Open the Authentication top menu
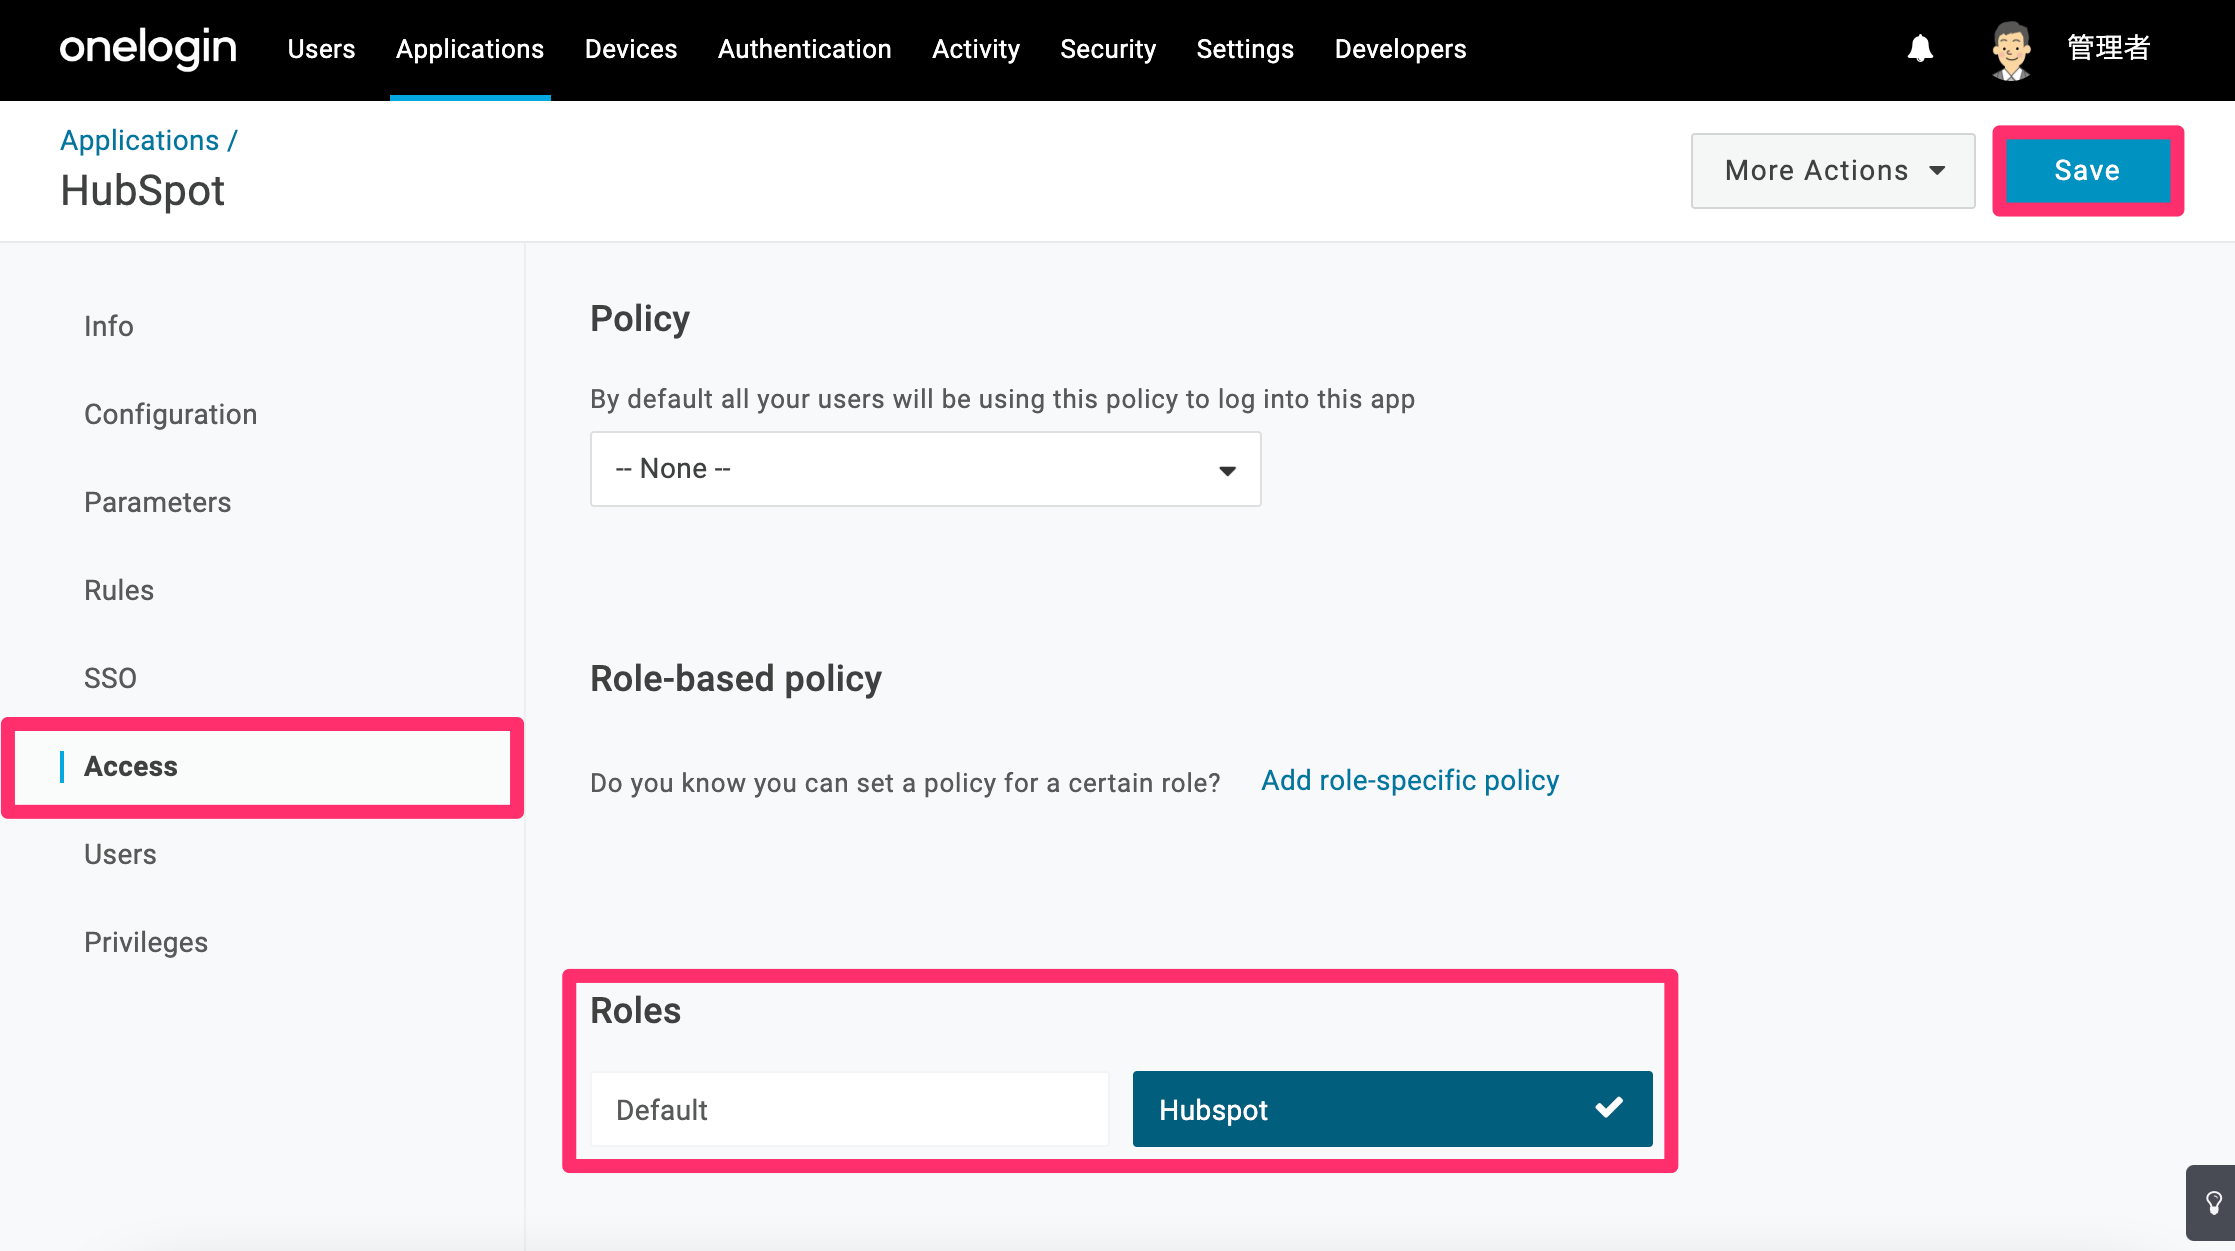Viewport: 2235px width, 1251px height. point(805,49)
